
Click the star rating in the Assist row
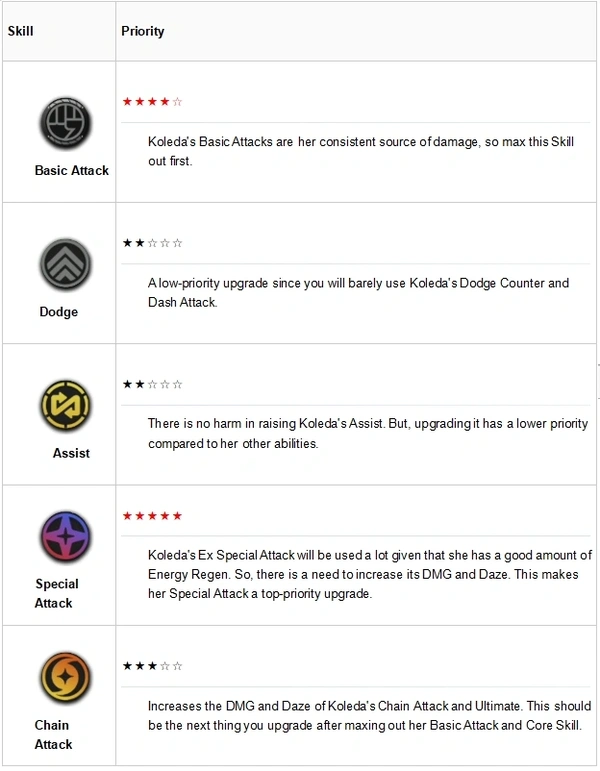[152, 384]
